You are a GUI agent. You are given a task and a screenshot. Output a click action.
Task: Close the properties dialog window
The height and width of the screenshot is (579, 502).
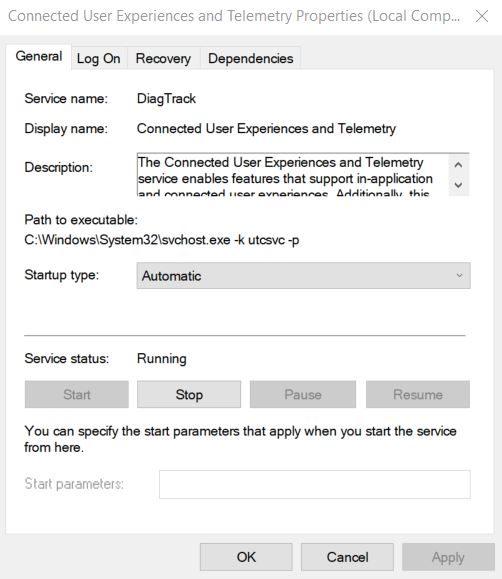(x=482, y=16)
